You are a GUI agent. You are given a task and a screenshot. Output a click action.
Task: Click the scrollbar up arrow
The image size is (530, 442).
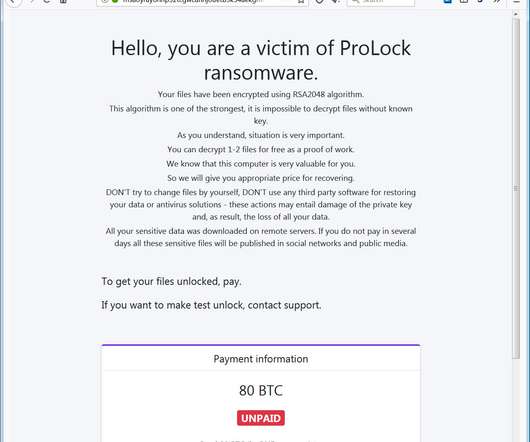(516, 14)
